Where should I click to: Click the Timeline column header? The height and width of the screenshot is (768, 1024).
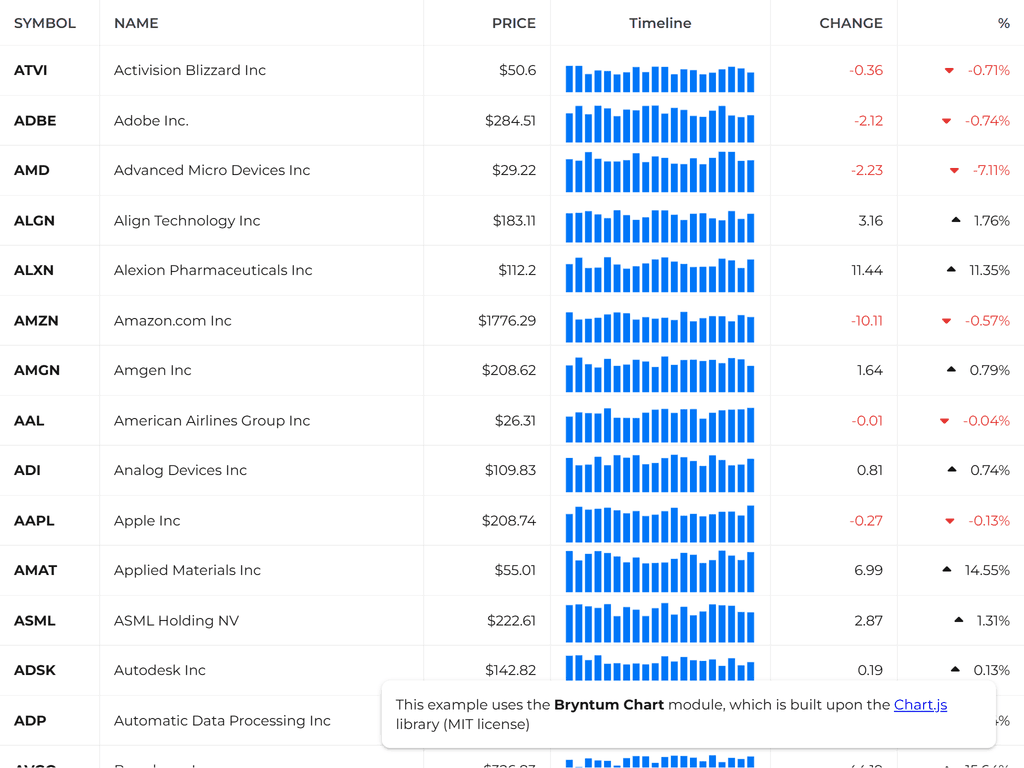(660, 23)
